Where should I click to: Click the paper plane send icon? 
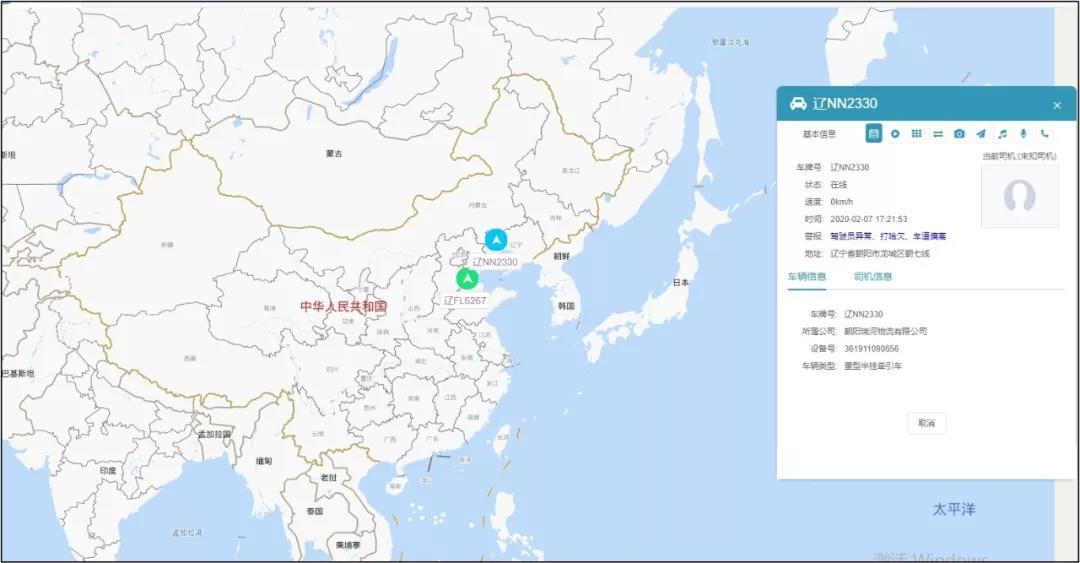(981, 133)
